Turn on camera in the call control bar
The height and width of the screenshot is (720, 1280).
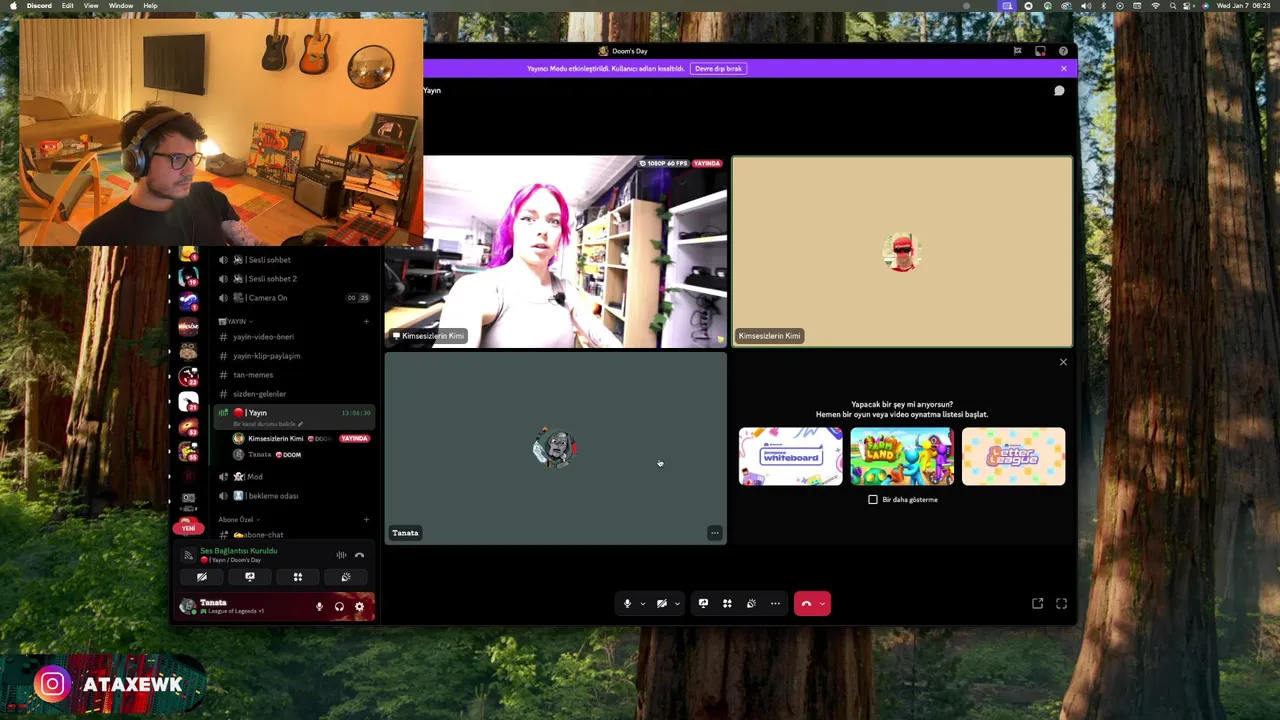pos(661,604)
